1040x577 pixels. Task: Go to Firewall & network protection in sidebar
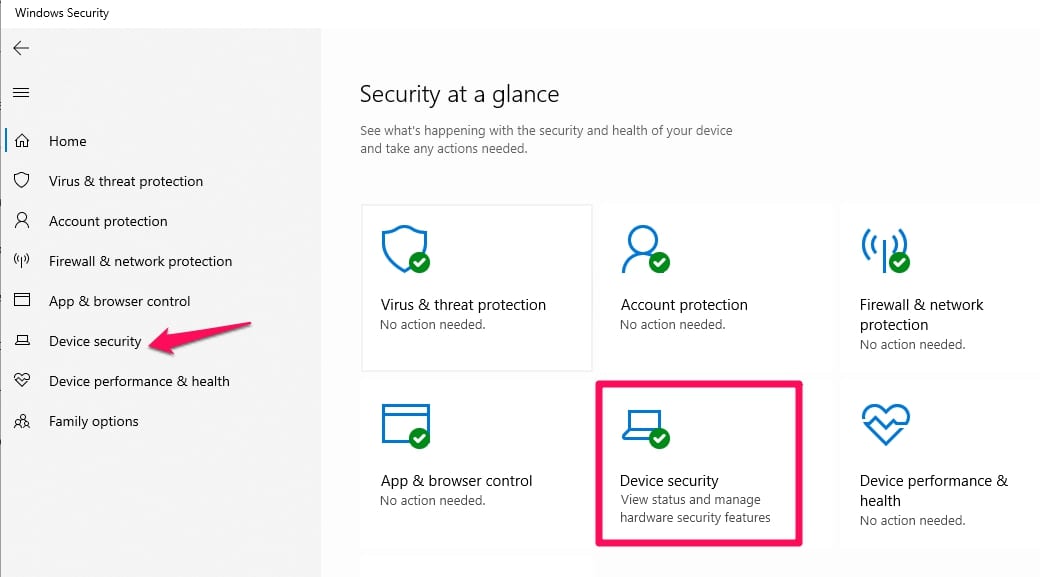point(141,261)
